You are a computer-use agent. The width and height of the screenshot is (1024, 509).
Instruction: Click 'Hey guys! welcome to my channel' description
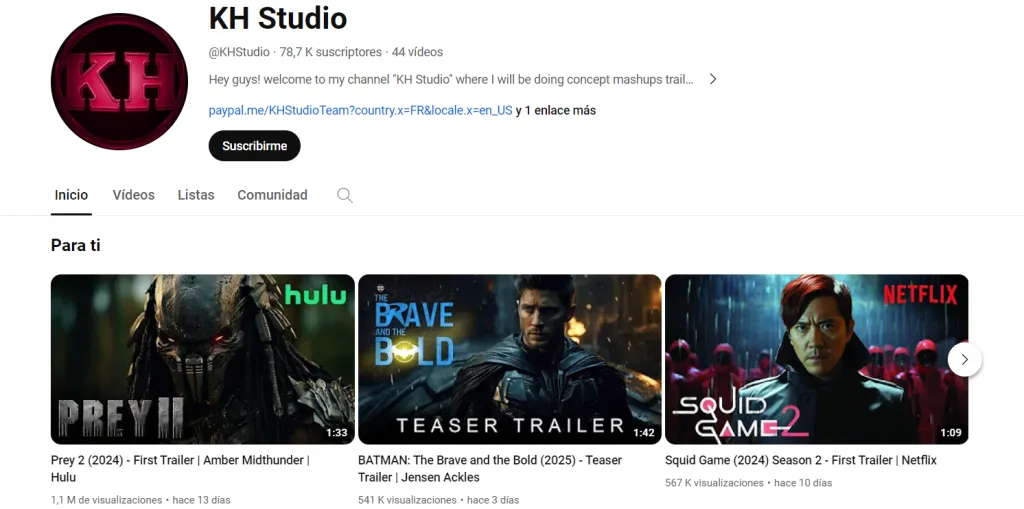[451, 79]
